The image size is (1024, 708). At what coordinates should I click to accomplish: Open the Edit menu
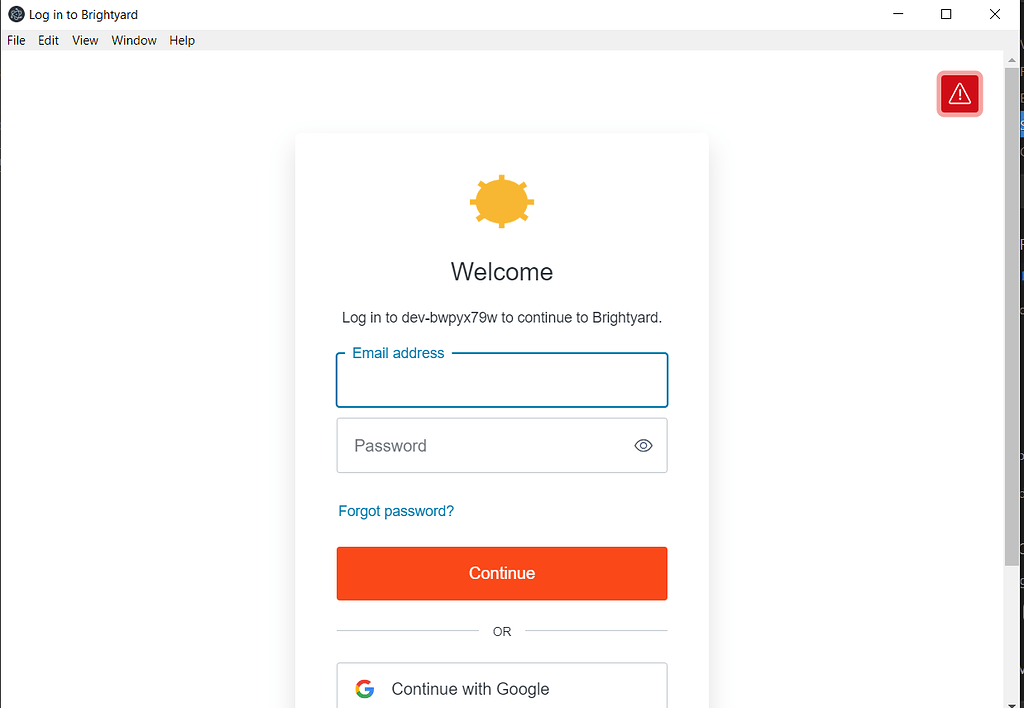click(x=48, y=40)
